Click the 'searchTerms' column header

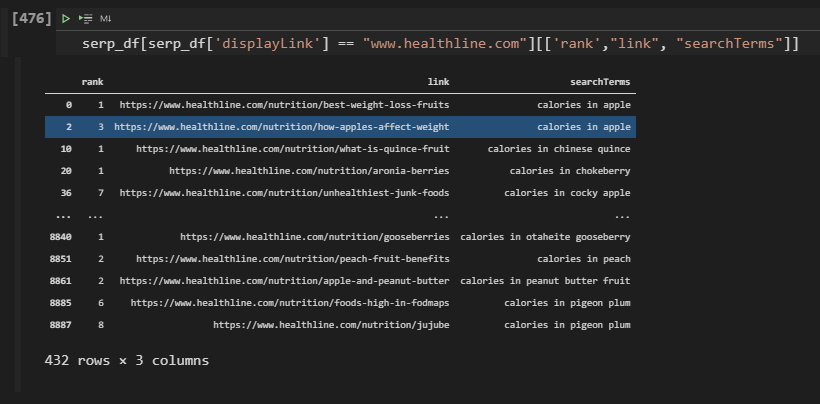click(600, 82)
